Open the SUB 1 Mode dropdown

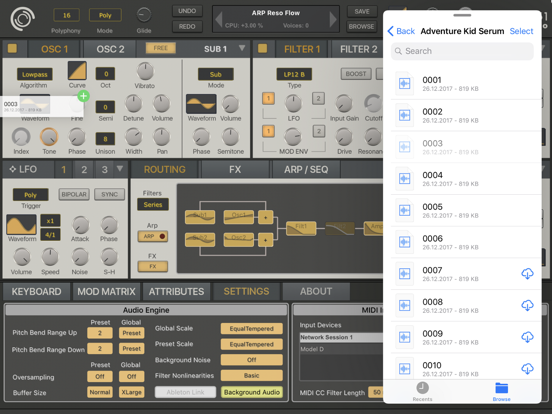tap(216, 74)
